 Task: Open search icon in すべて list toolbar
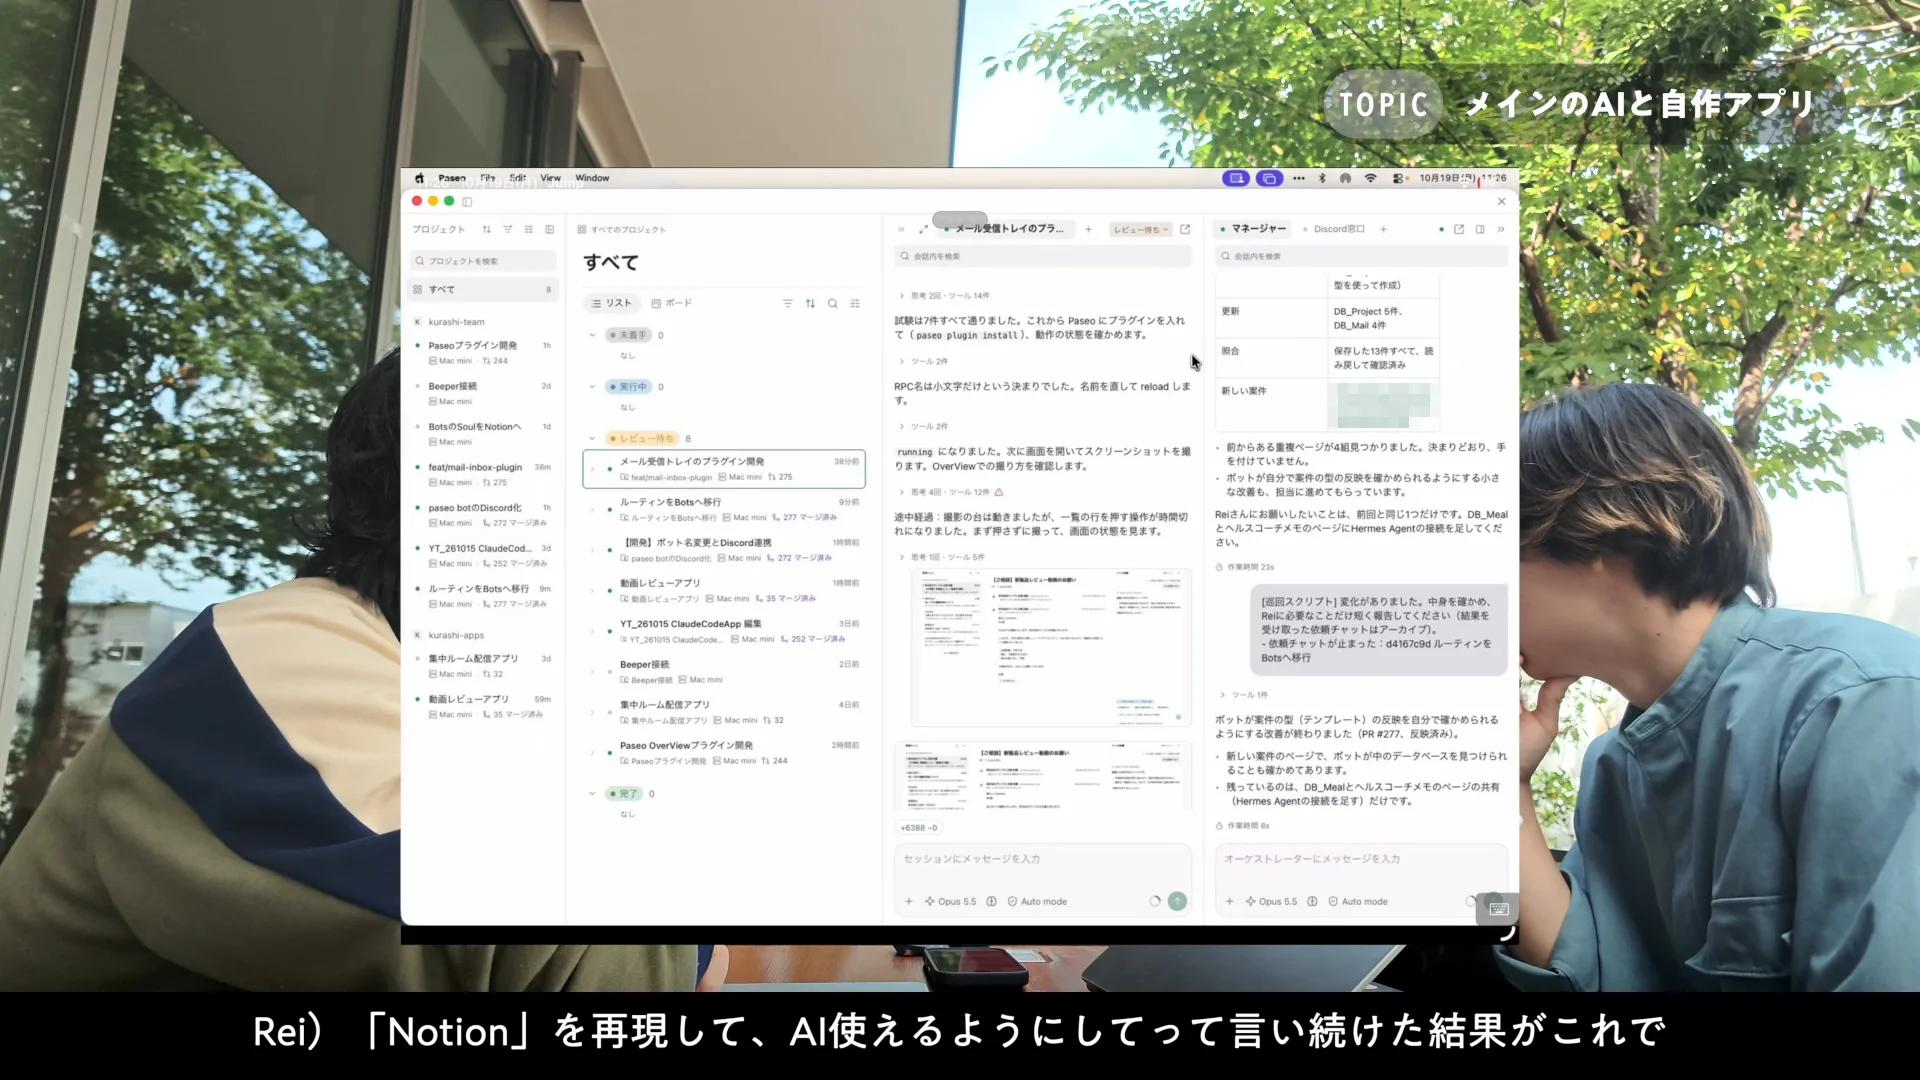tap(833, 304)
